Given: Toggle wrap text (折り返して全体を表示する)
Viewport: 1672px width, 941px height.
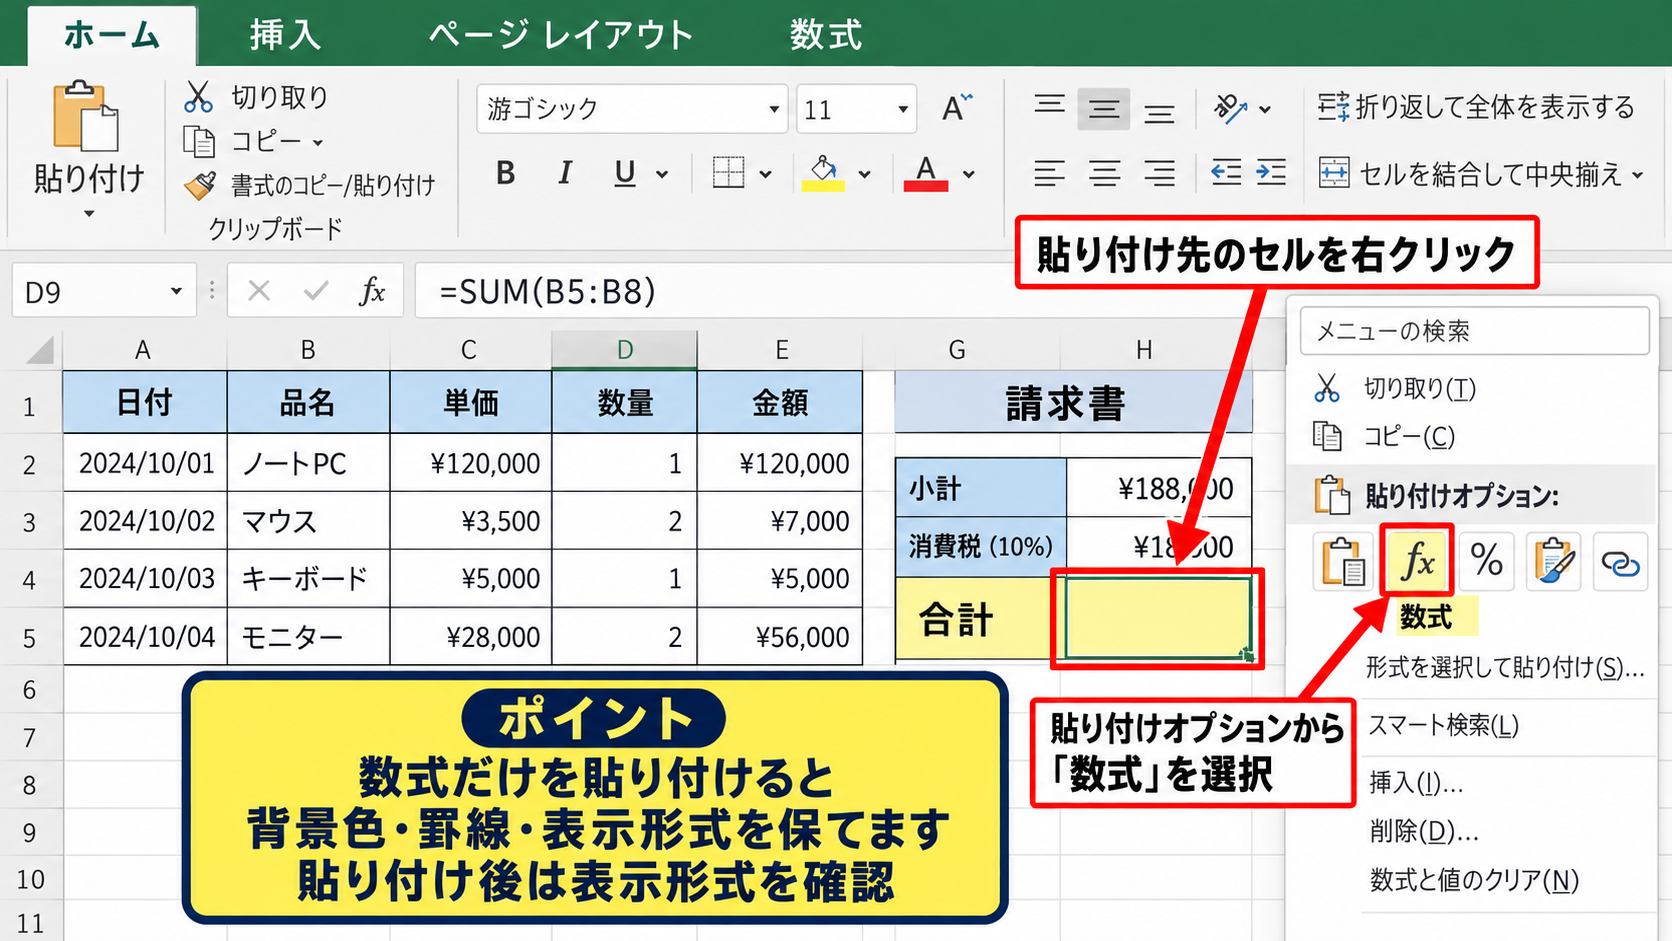Looking at the screenshot, I should (1476, 107).
